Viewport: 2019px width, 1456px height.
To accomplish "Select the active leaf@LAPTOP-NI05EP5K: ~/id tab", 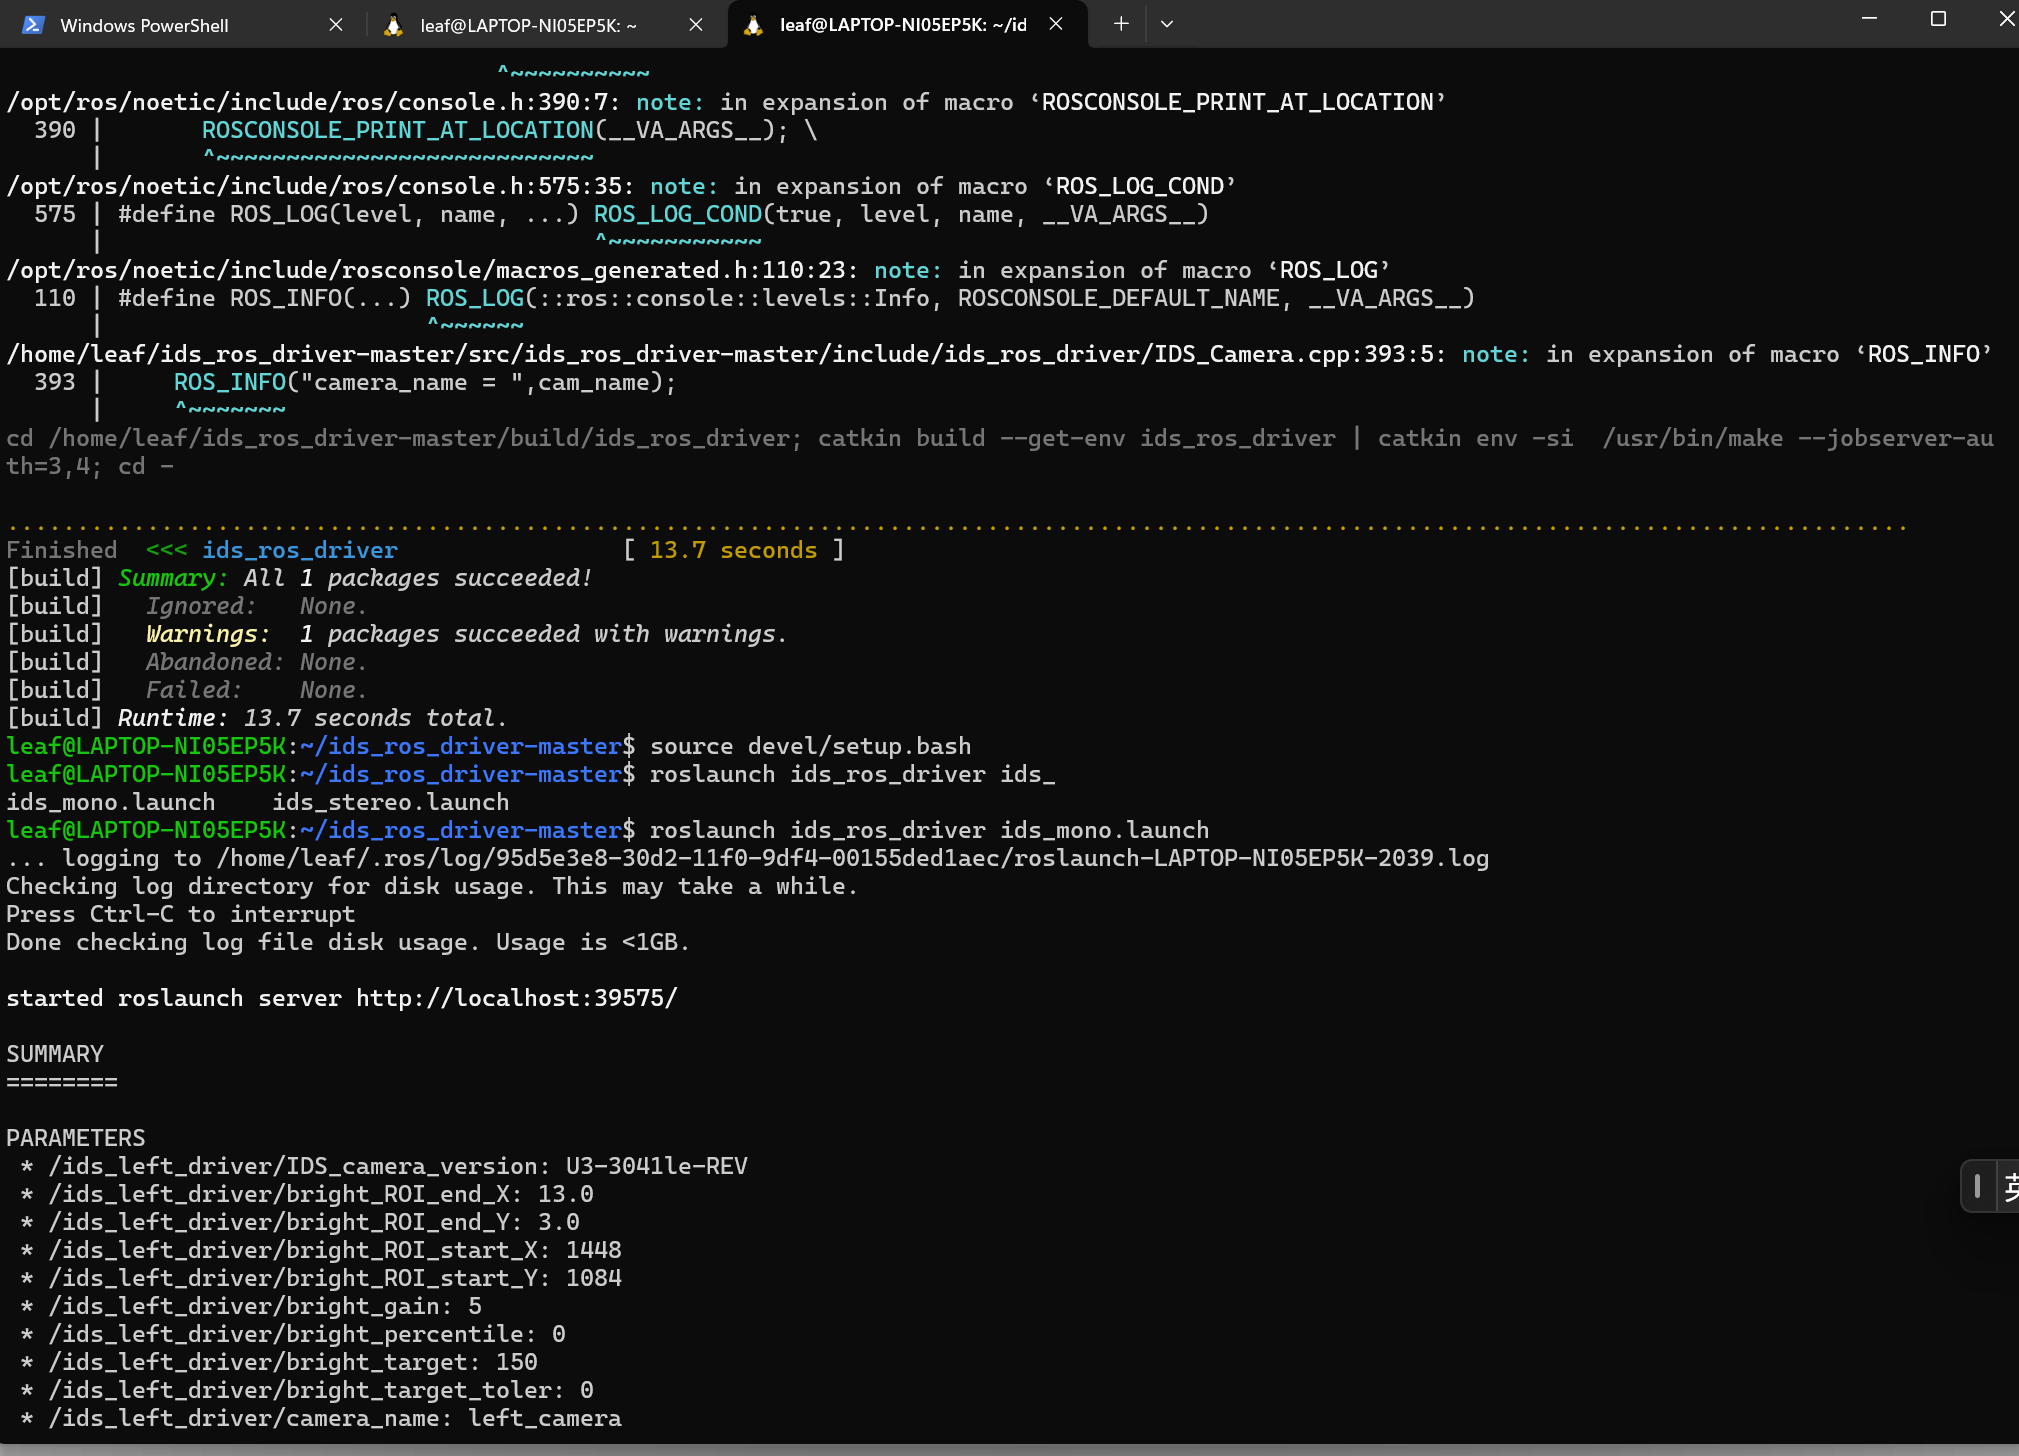I will (902, 25).
